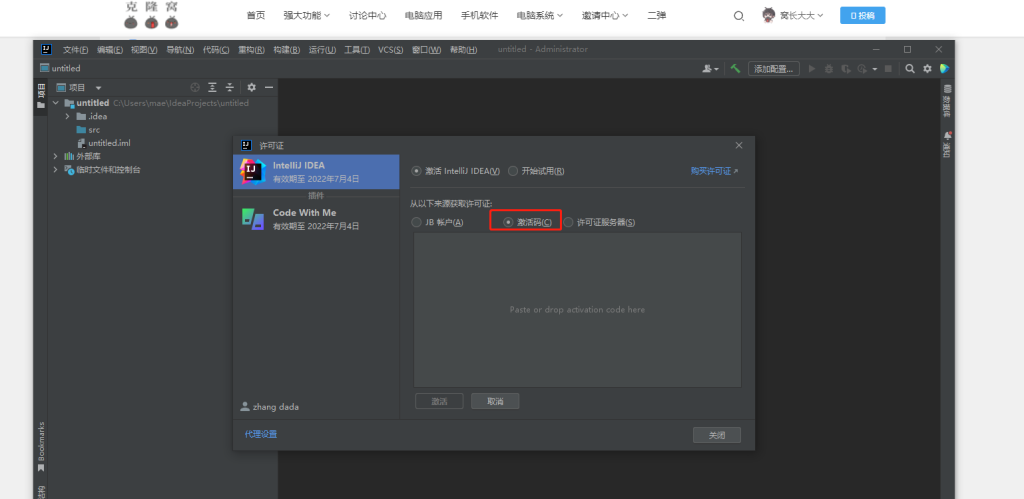Viewport: 1024px width, 499px height.
Task: Click the Close (关闭) button in License dialog
Action: pos(717,435)
